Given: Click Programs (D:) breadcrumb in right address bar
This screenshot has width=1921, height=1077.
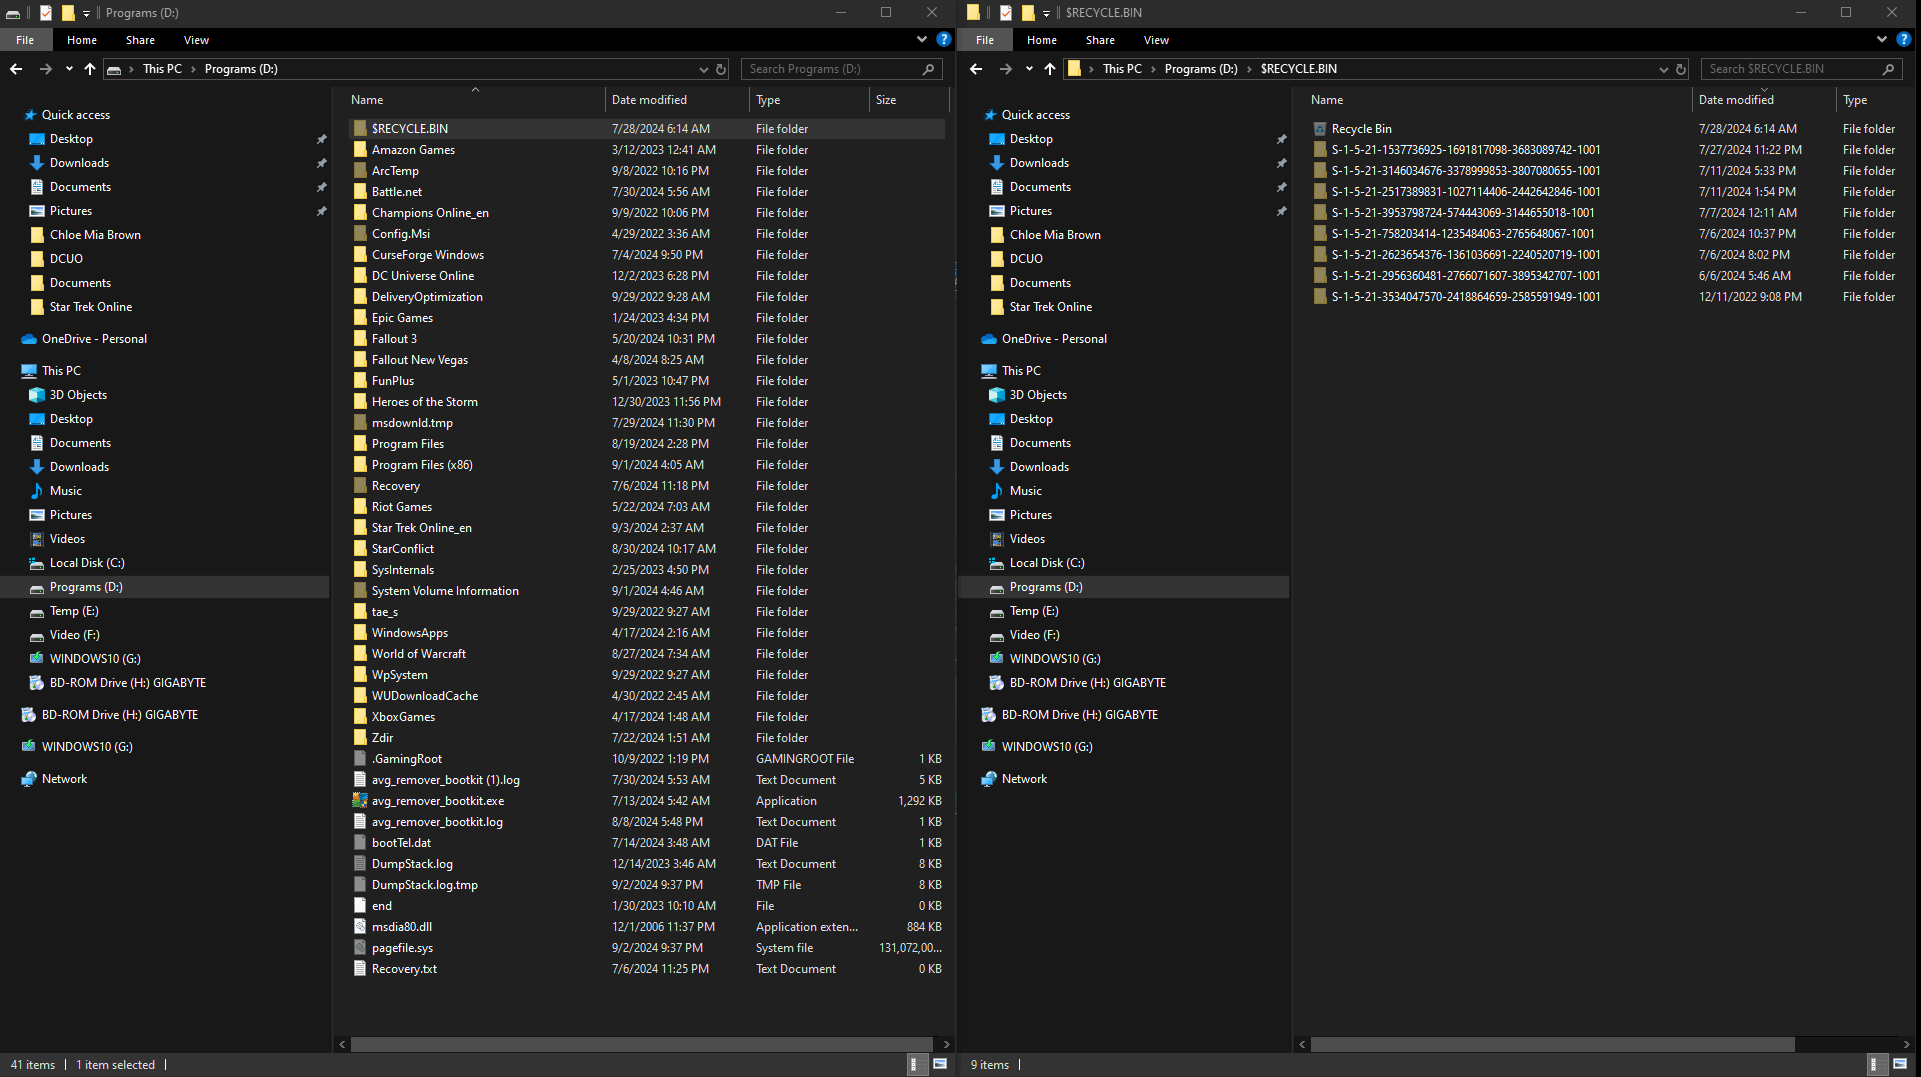Looking at the screenshot, I should (1200, 69).
